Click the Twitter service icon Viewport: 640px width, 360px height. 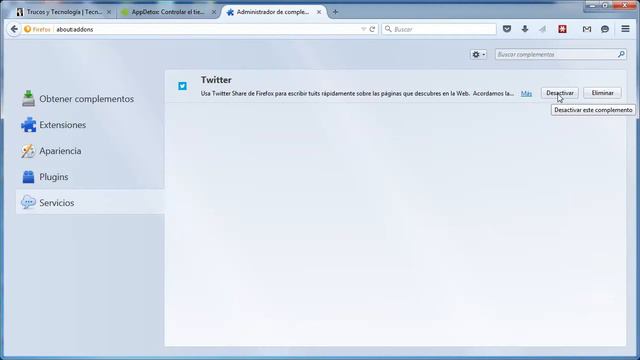tap(182, 86)
